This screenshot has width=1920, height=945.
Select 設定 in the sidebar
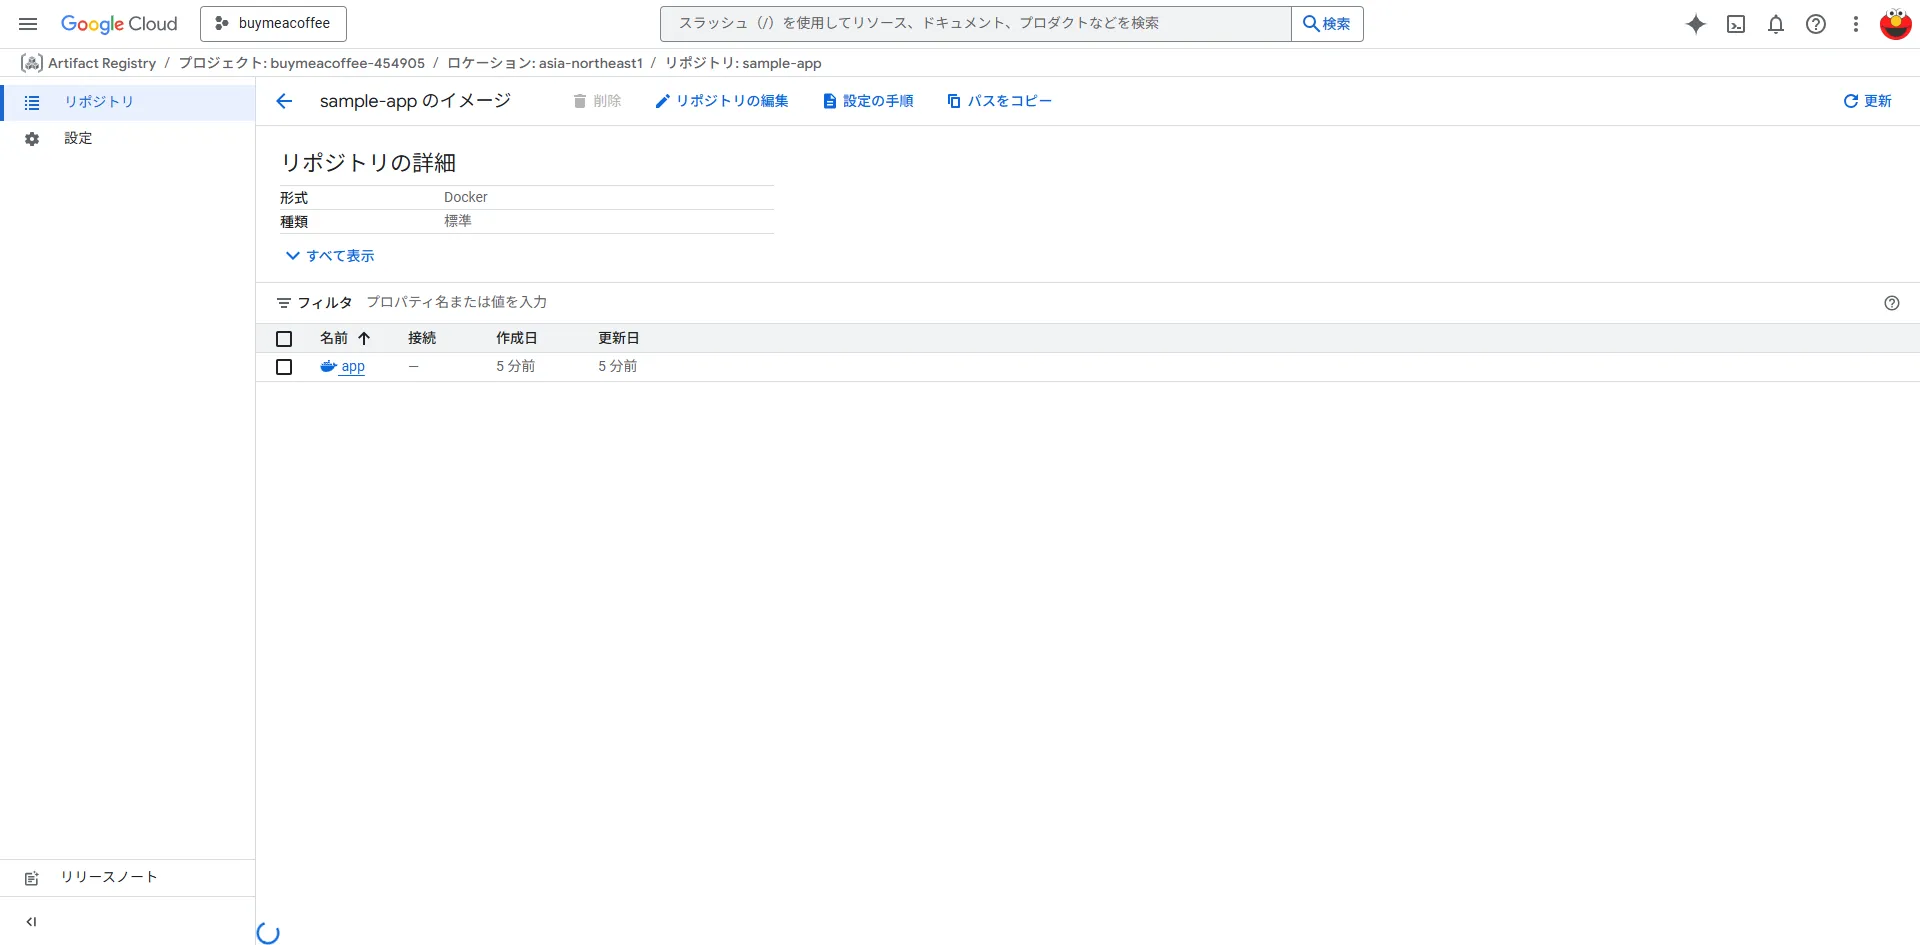(x=78, y=138)
